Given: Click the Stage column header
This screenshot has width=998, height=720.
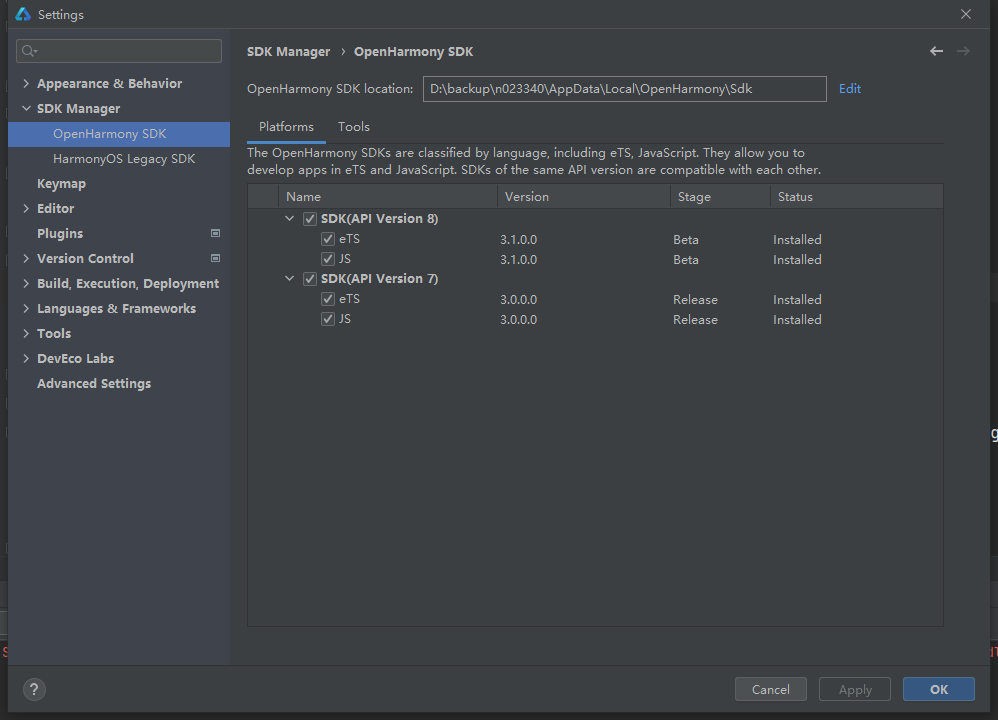Looking at the screenshot, I should click(720, 197).
